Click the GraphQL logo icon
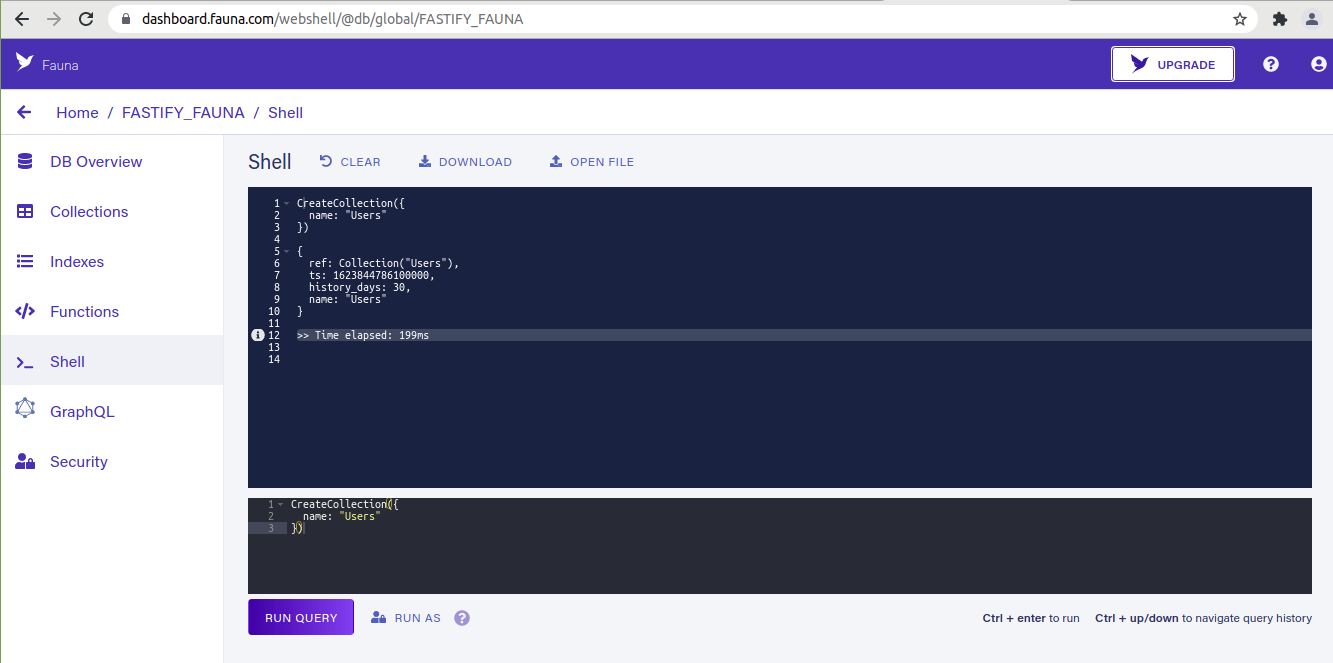The image size is (1333, 663). point(25,410)
